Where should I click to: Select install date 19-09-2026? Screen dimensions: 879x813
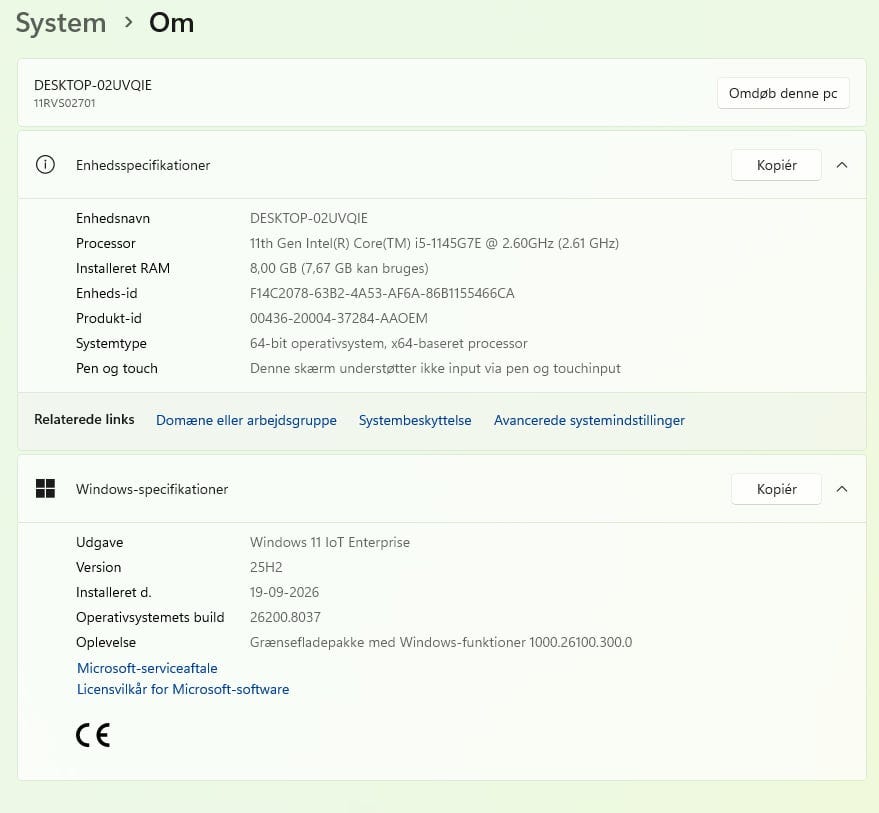[x=284, y=592]
